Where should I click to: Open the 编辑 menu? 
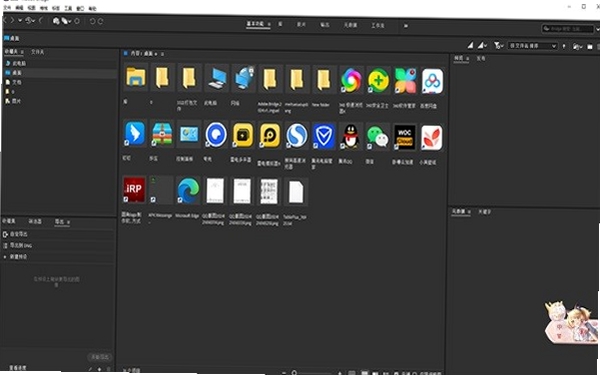pyautogui.click(x=19, y=8)
